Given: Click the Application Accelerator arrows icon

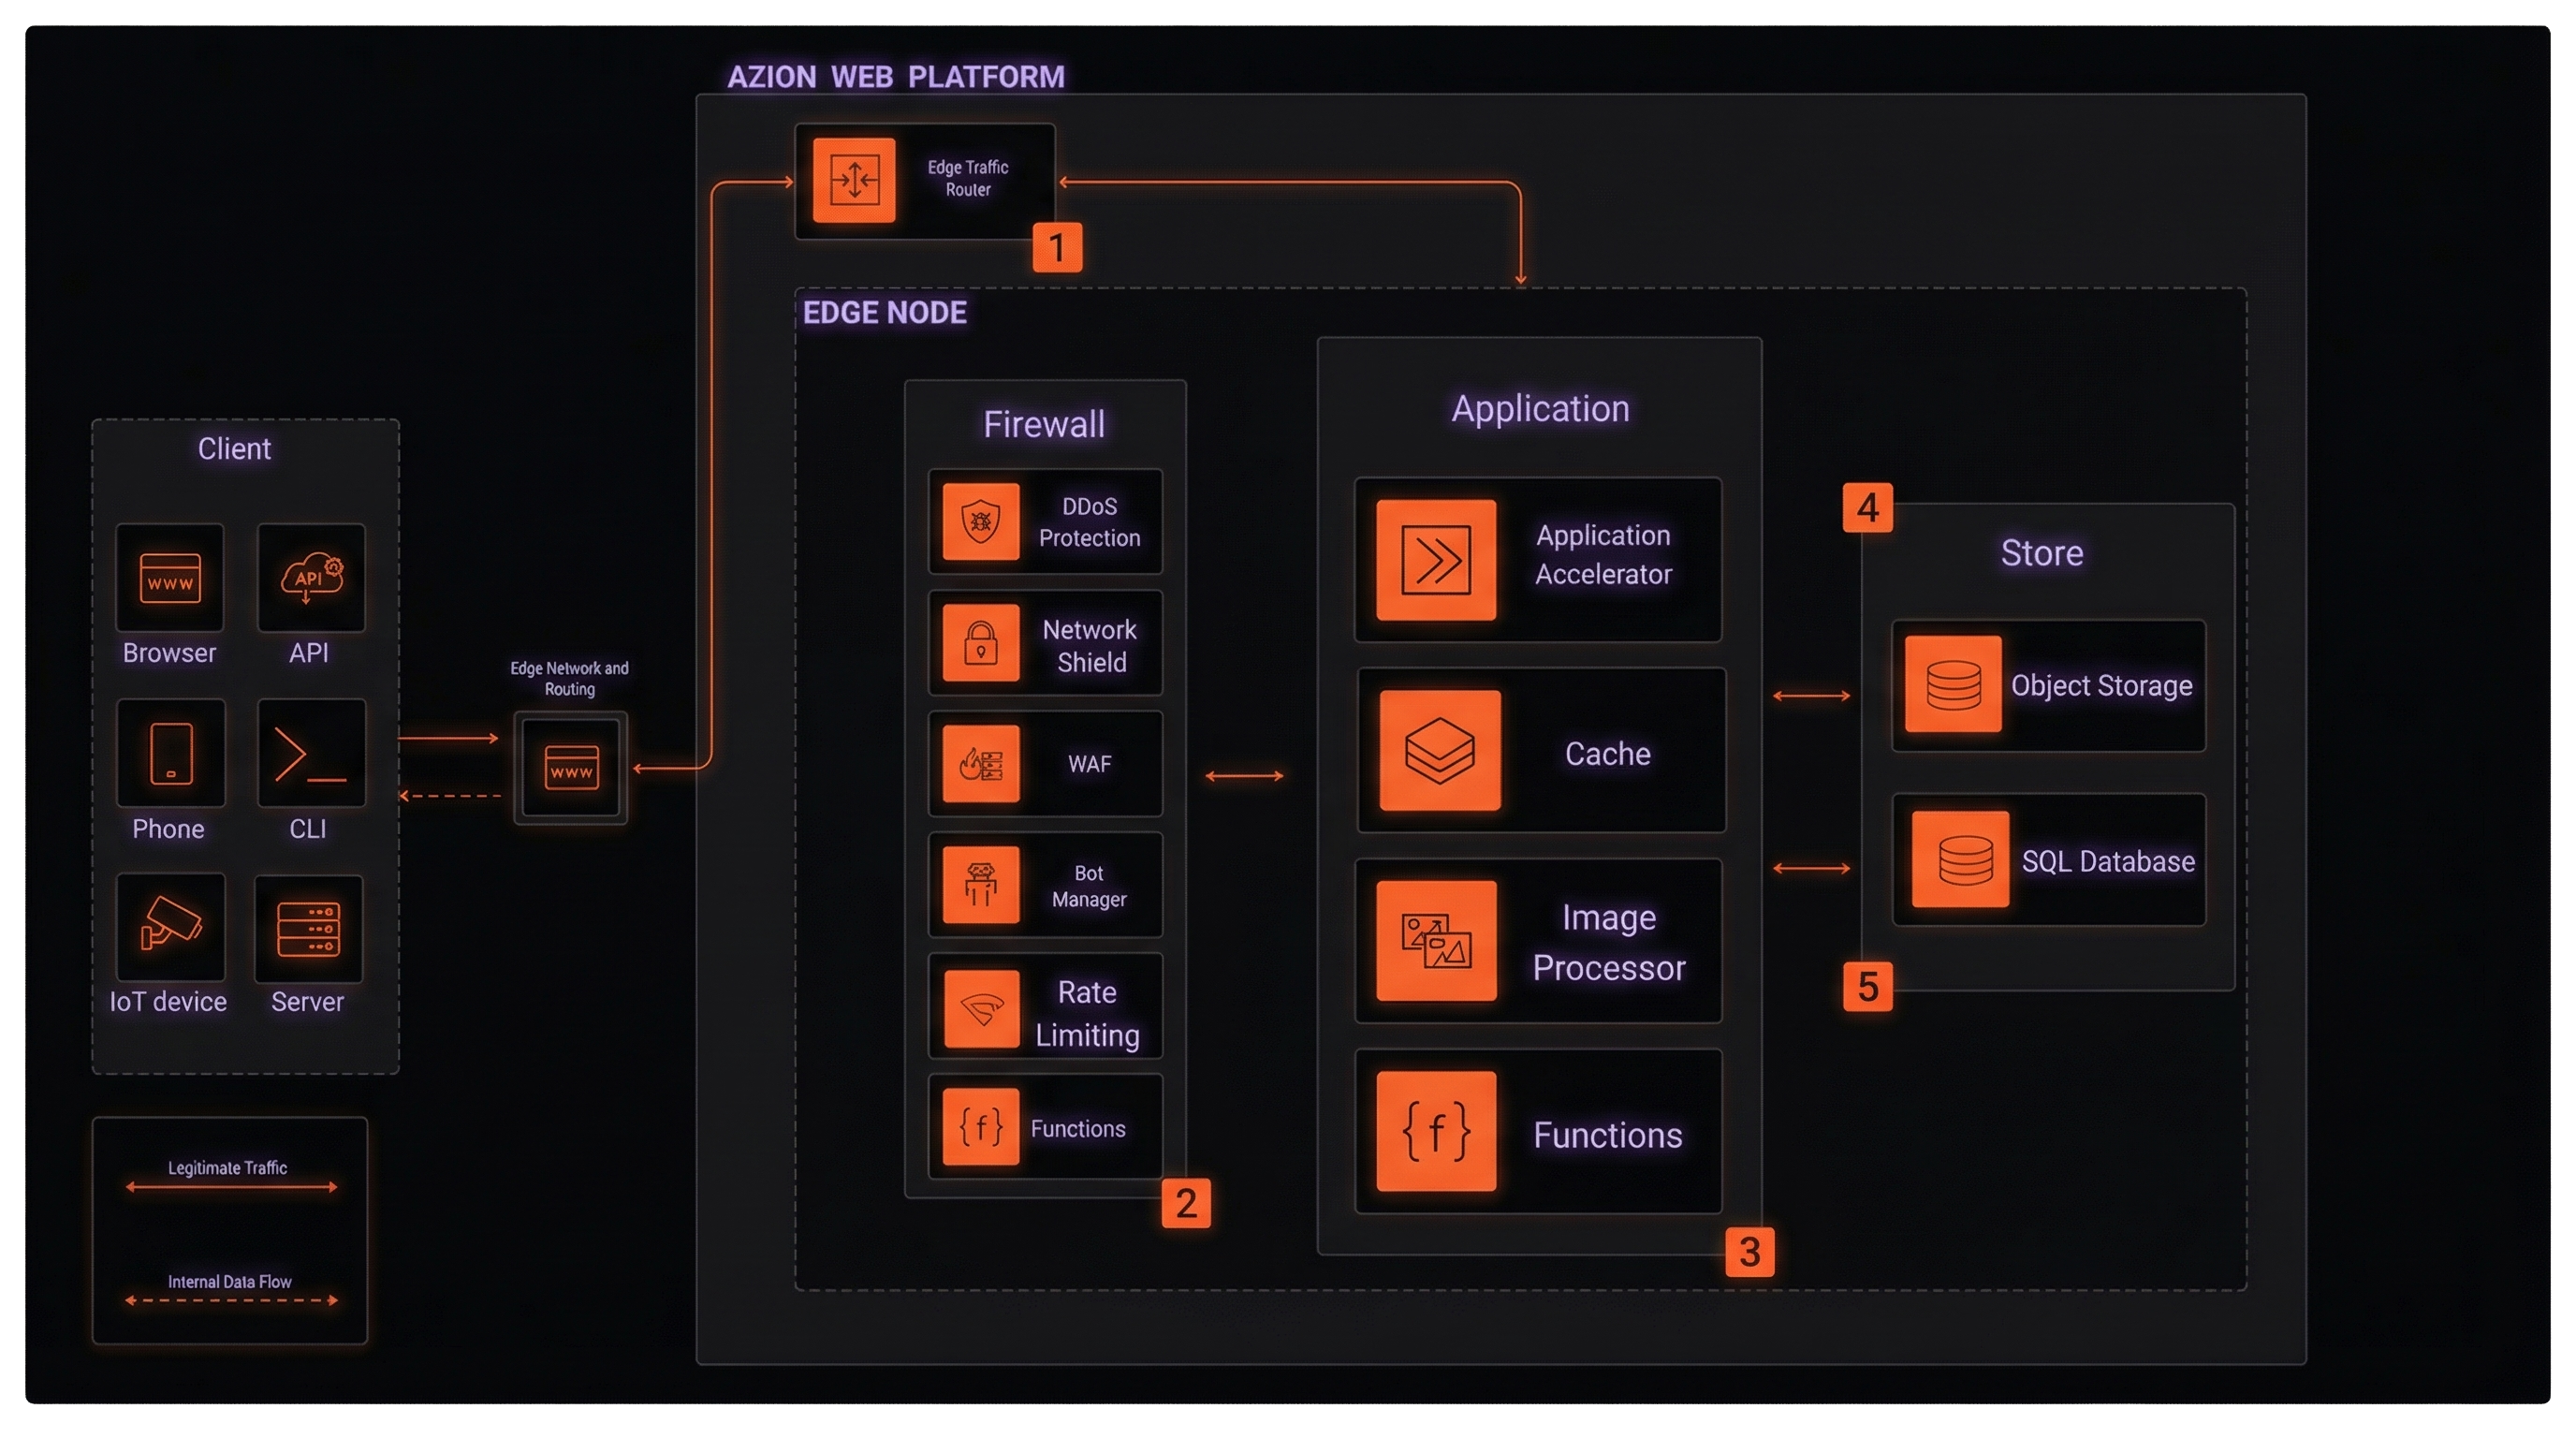Looking at the screenshot, I should tap(1436, 560).
